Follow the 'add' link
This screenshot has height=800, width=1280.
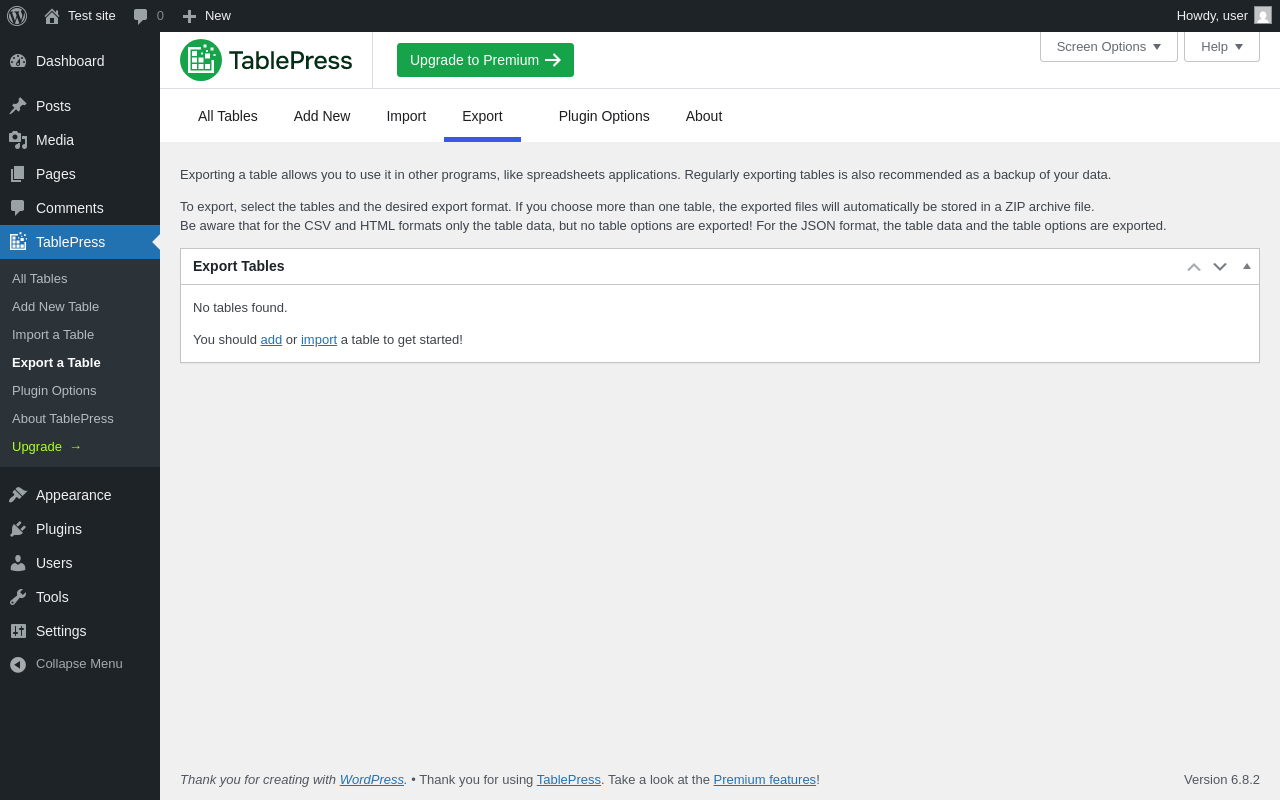[271, 339]
